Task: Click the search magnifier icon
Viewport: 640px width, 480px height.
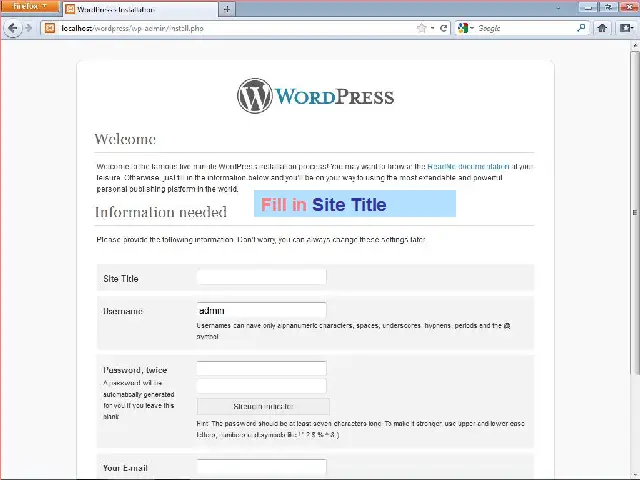Action: [581, 28]
